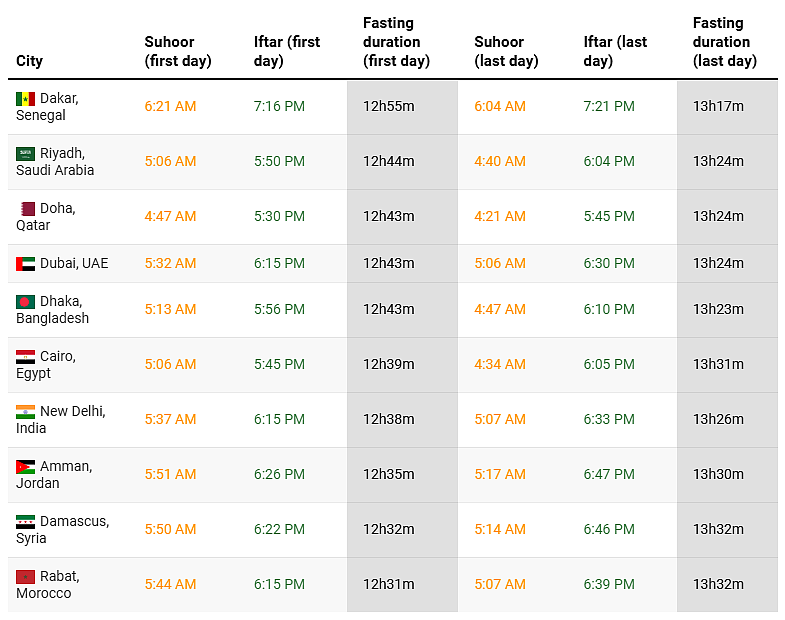This screenshot has width=785, height=620.
Task: Click the Syria flag icon
Action: [26, 521]
